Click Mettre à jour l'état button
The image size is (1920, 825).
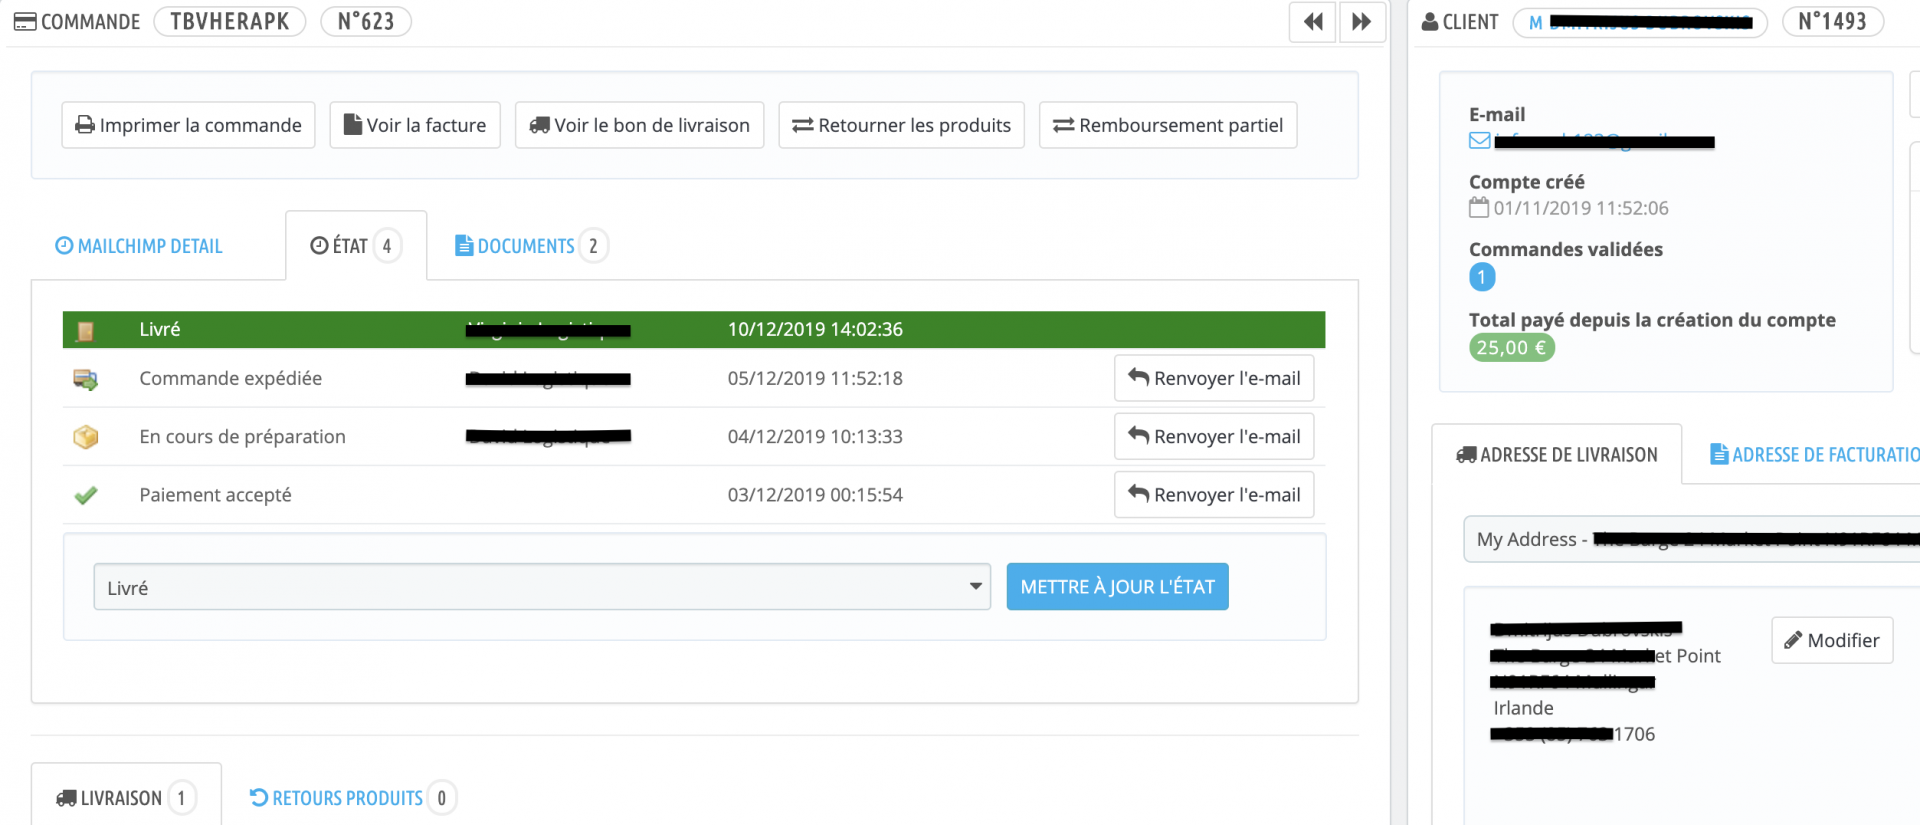[x=1117, y=587]
